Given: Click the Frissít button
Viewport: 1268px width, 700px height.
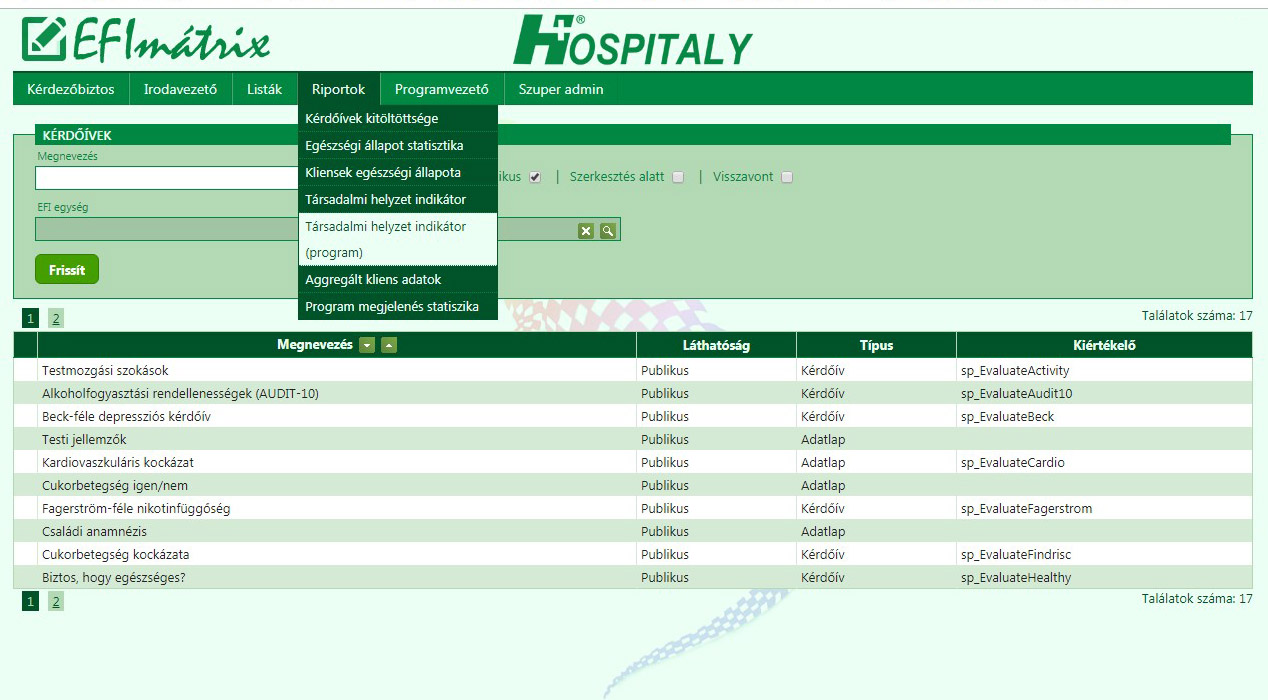Looking at the screenshot, I should coord(67,270).
